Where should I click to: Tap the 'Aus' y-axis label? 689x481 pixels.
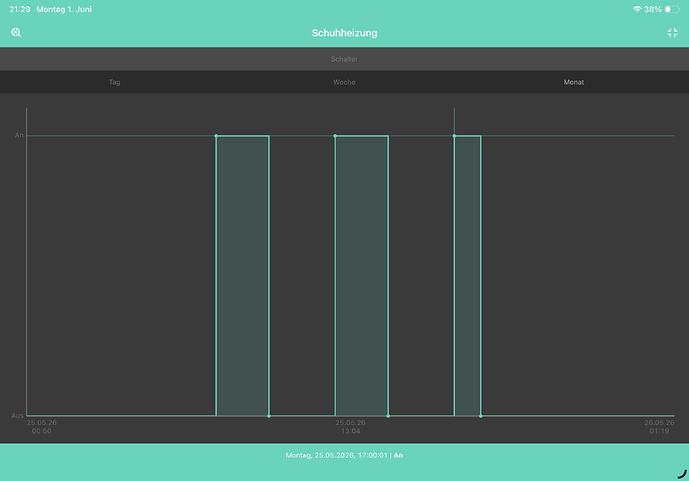tap(17, 415)
